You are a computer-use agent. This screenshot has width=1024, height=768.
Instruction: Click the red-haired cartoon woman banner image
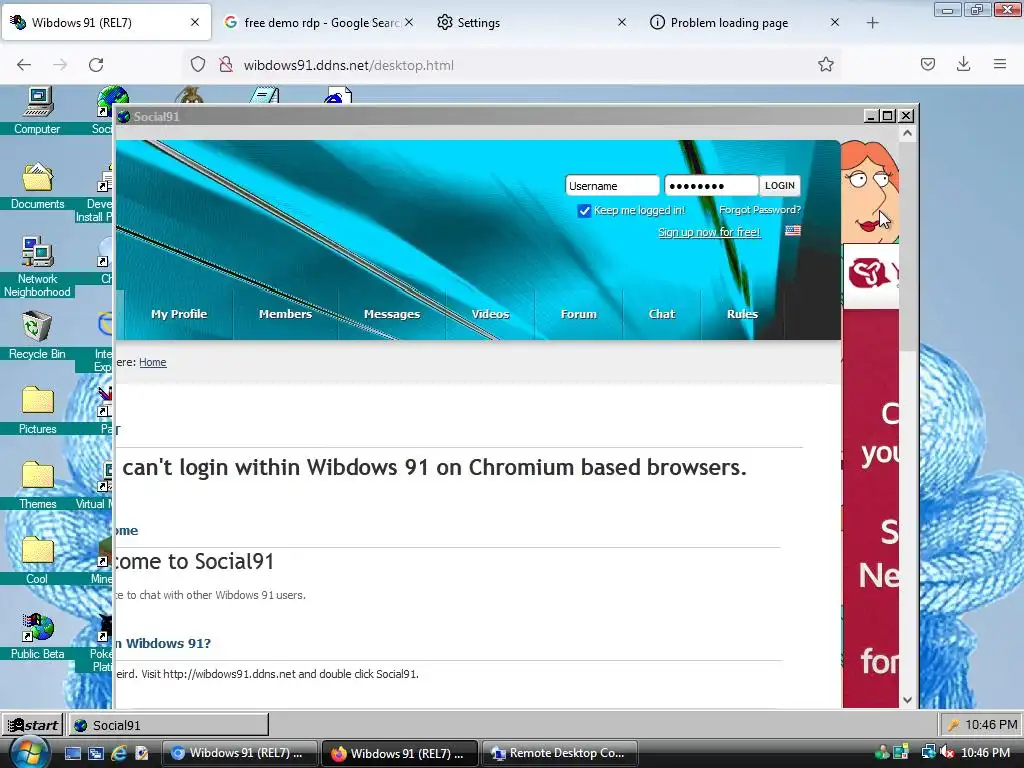pos(869,192)
